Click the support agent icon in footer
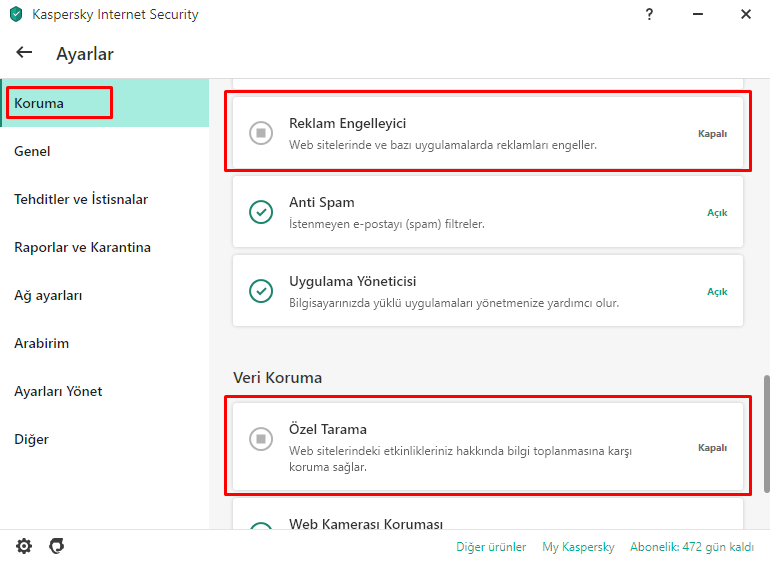The height and width of the screenshot is (561, 770). click(57, 546)
